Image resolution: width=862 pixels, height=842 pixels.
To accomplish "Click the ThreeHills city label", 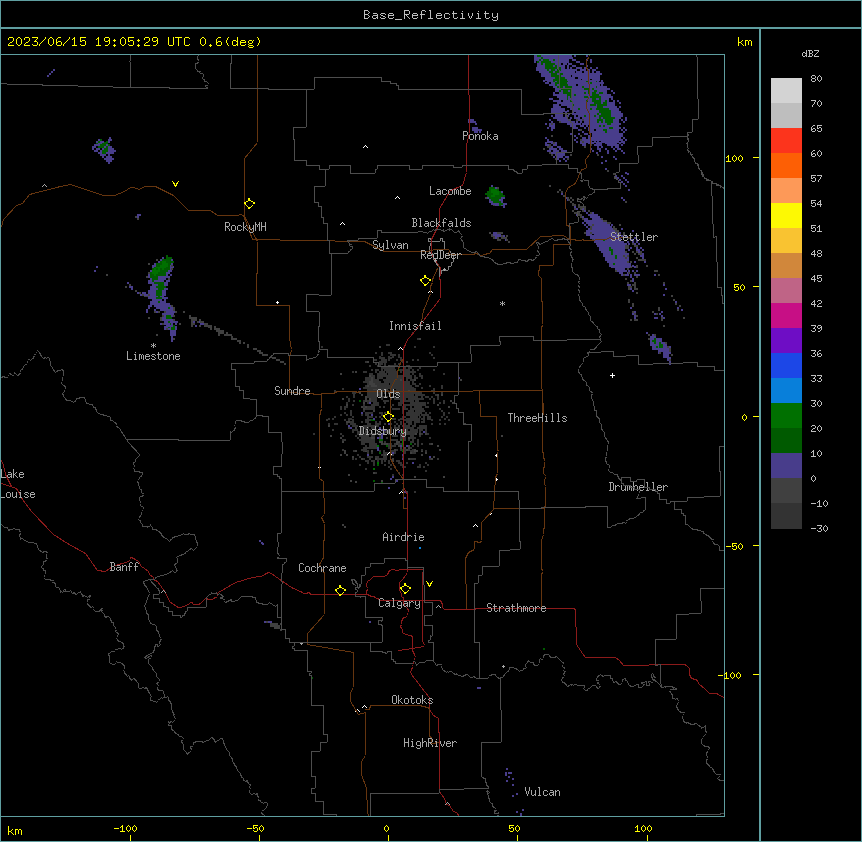I will tap(537, 418).
